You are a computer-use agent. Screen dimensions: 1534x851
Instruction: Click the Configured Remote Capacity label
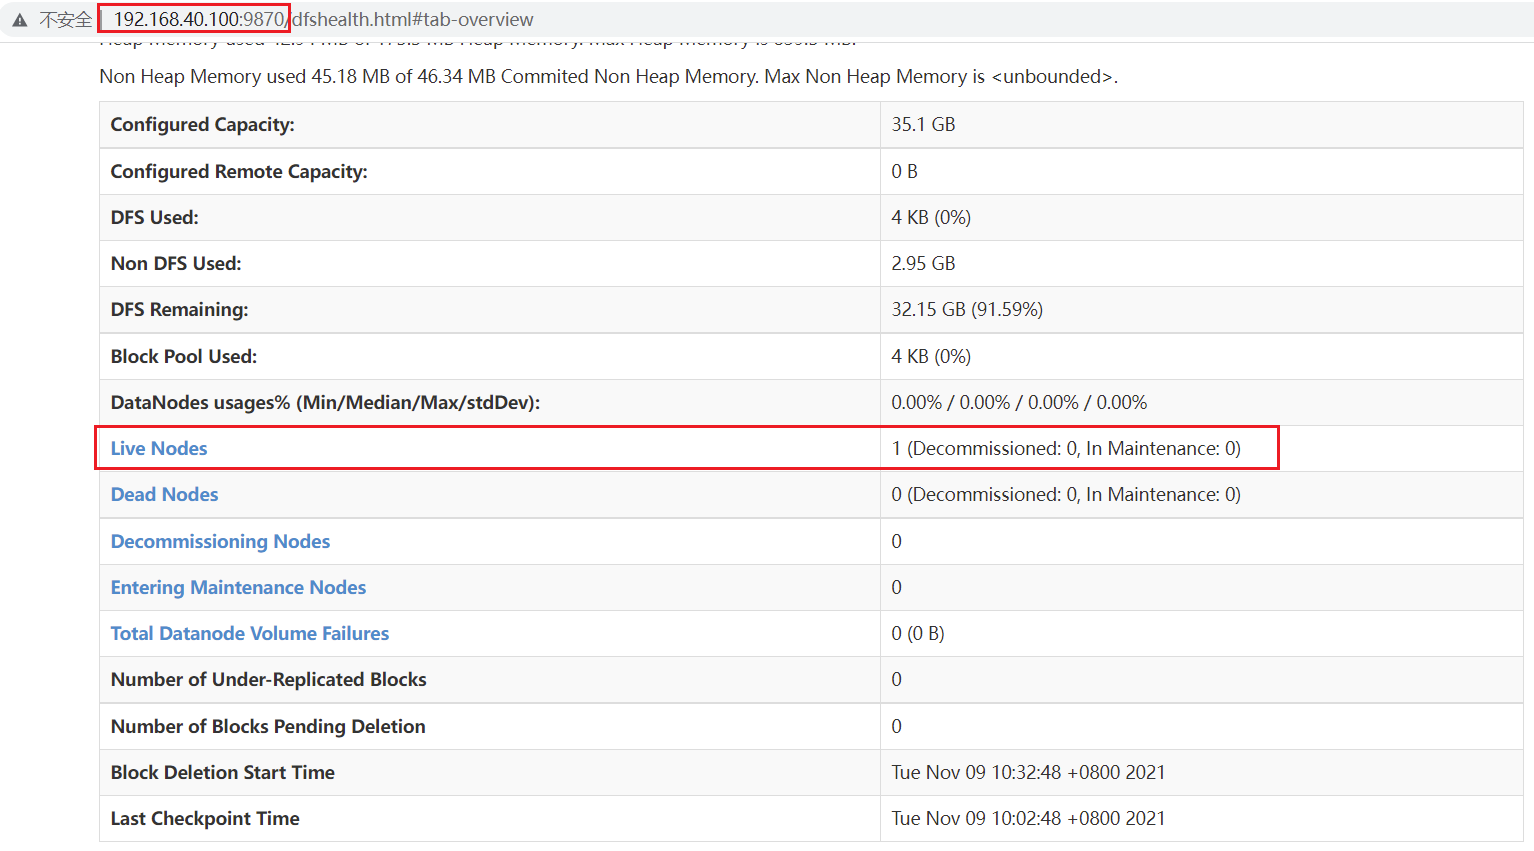pos(239,171)
